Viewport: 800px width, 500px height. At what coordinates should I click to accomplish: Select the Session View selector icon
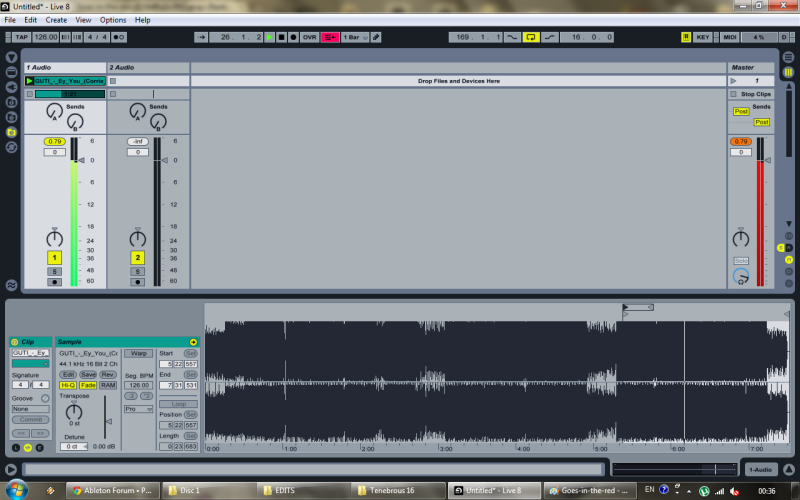click(x=788, y=72)
